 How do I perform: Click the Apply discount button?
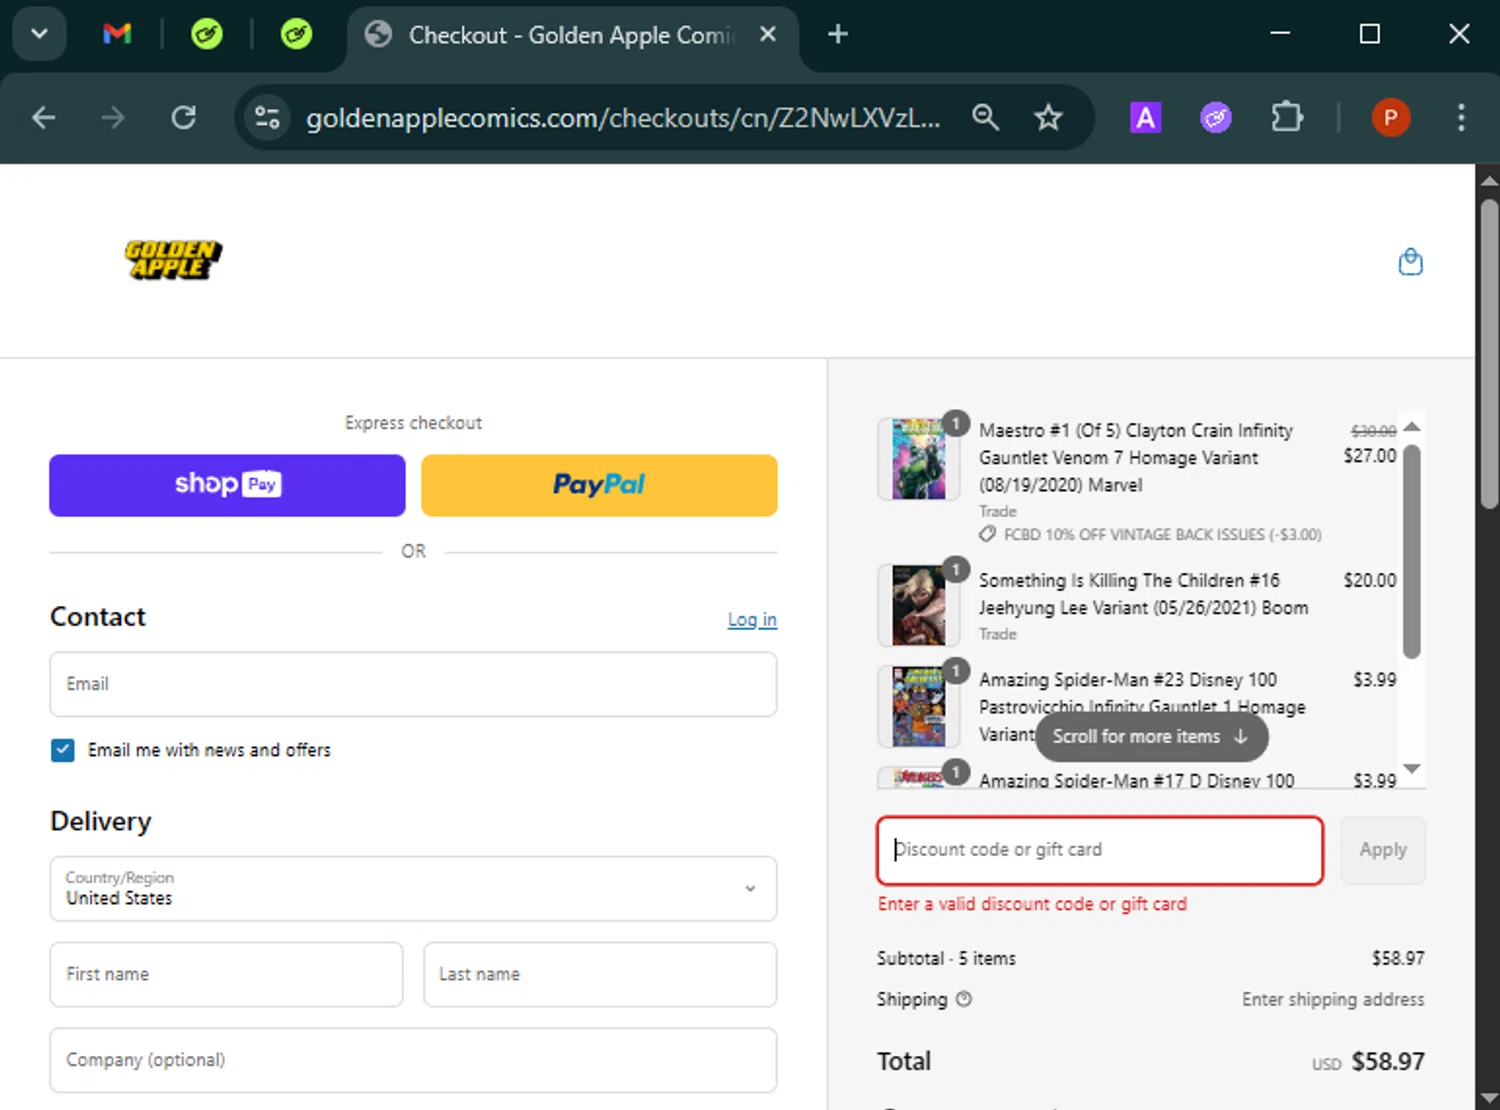point(1383,850)
